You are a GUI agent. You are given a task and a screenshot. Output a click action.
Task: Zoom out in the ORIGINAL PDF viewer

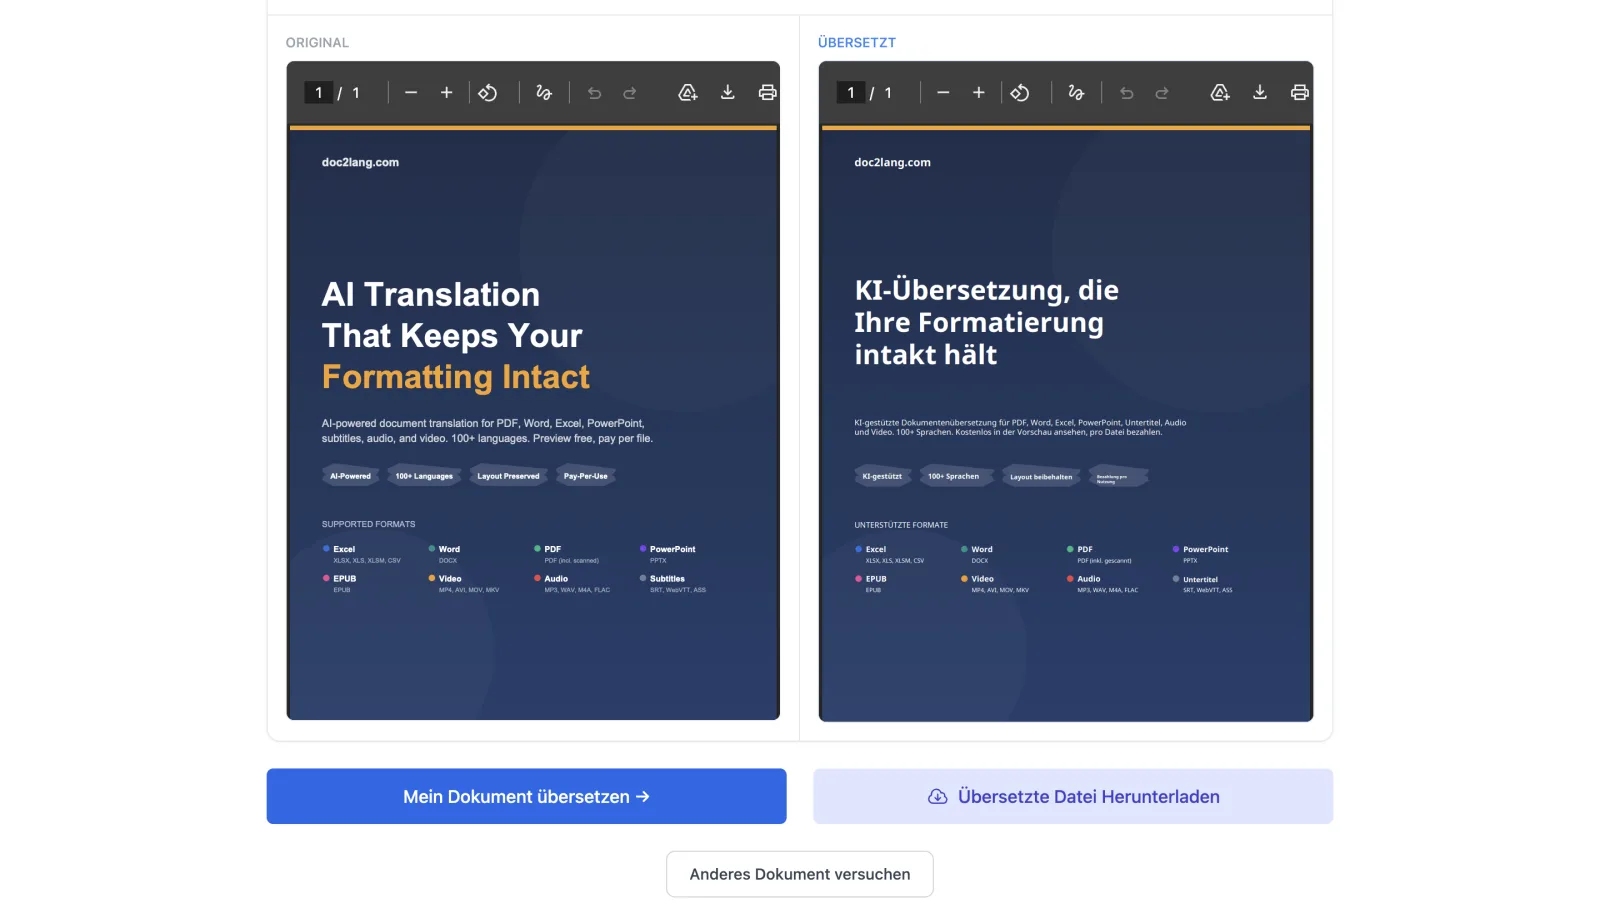[x=411, y=93]
